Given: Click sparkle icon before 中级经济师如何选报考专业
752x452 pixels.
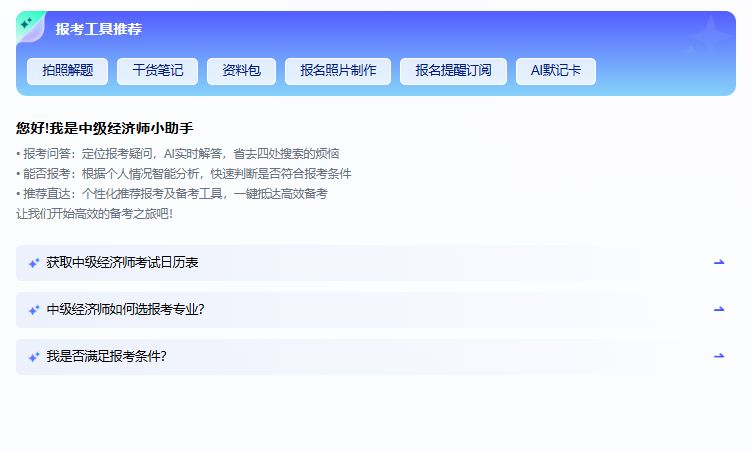Looking at the screenshot, I should point(34,310).
